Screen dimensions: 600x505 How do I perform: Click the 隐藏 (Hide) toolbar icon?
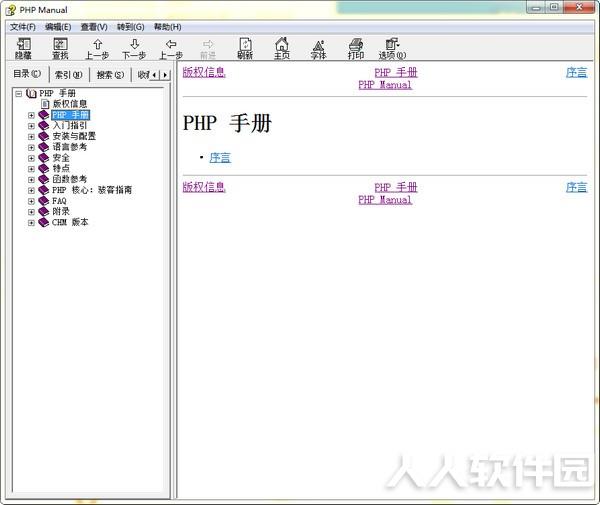[x=23, y=48]
